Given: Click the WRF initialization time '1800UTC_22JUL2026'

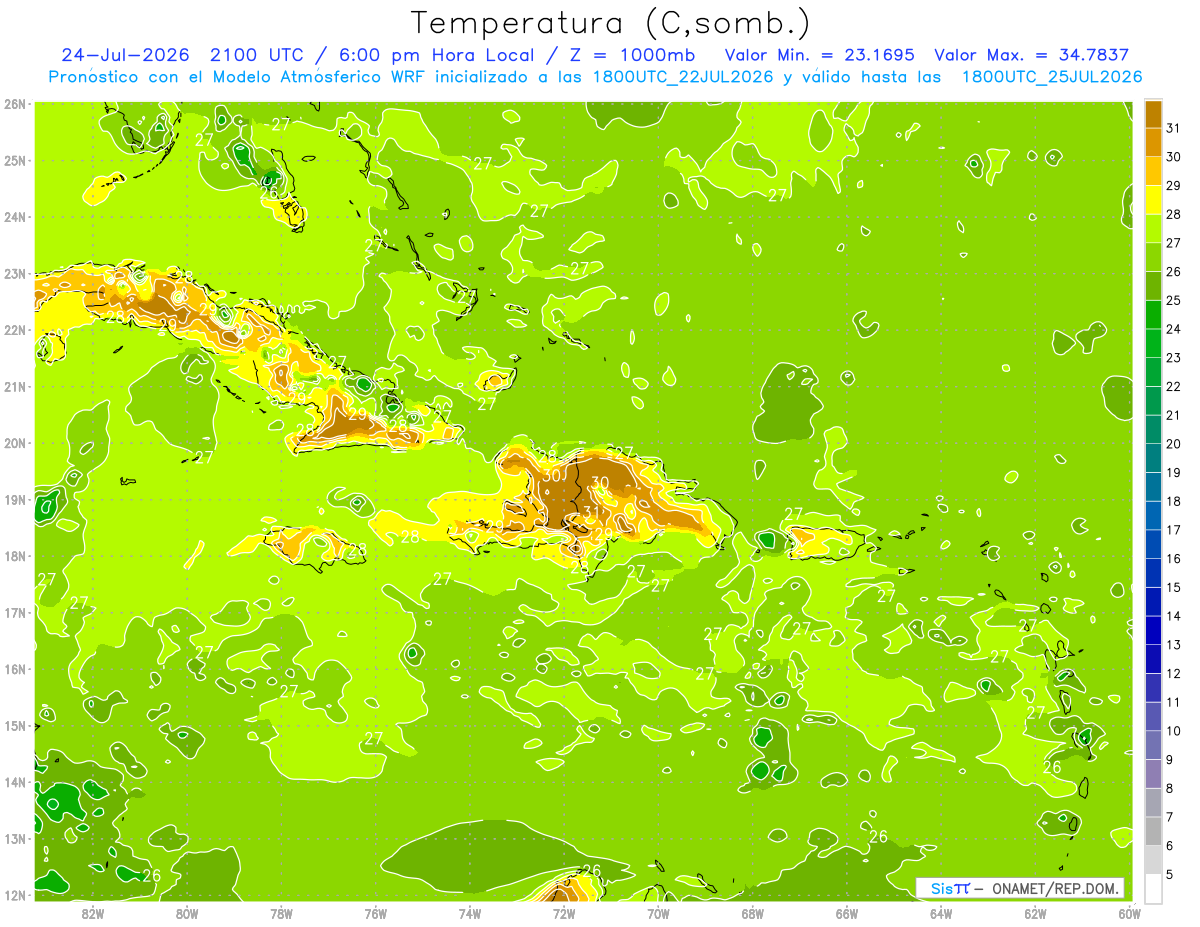Looking at the screenshot, I should pos(683,77).
